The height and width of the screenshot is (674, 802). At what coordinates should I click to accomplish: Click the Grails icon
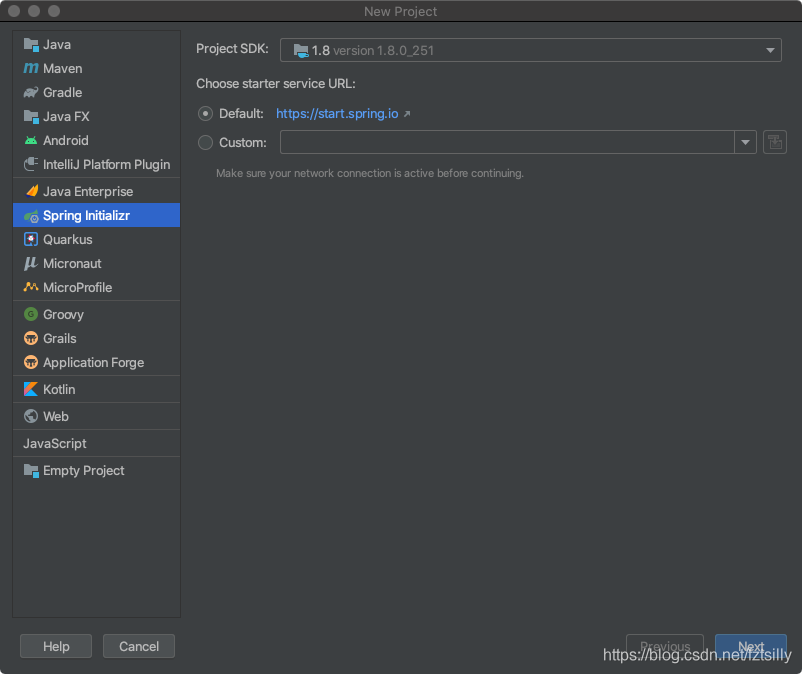(x=31, y=338)
